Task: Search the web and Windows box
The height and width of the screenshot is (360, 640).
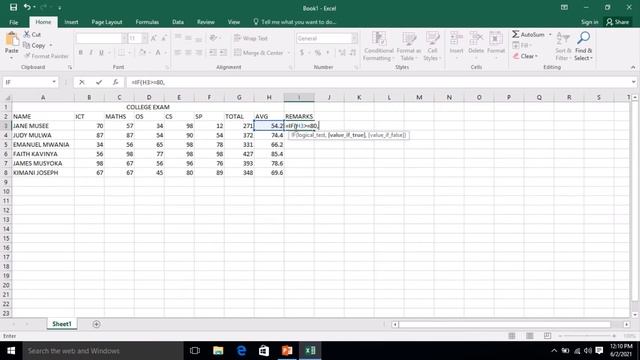Action: pyautogui.click(x=102, y=351)
